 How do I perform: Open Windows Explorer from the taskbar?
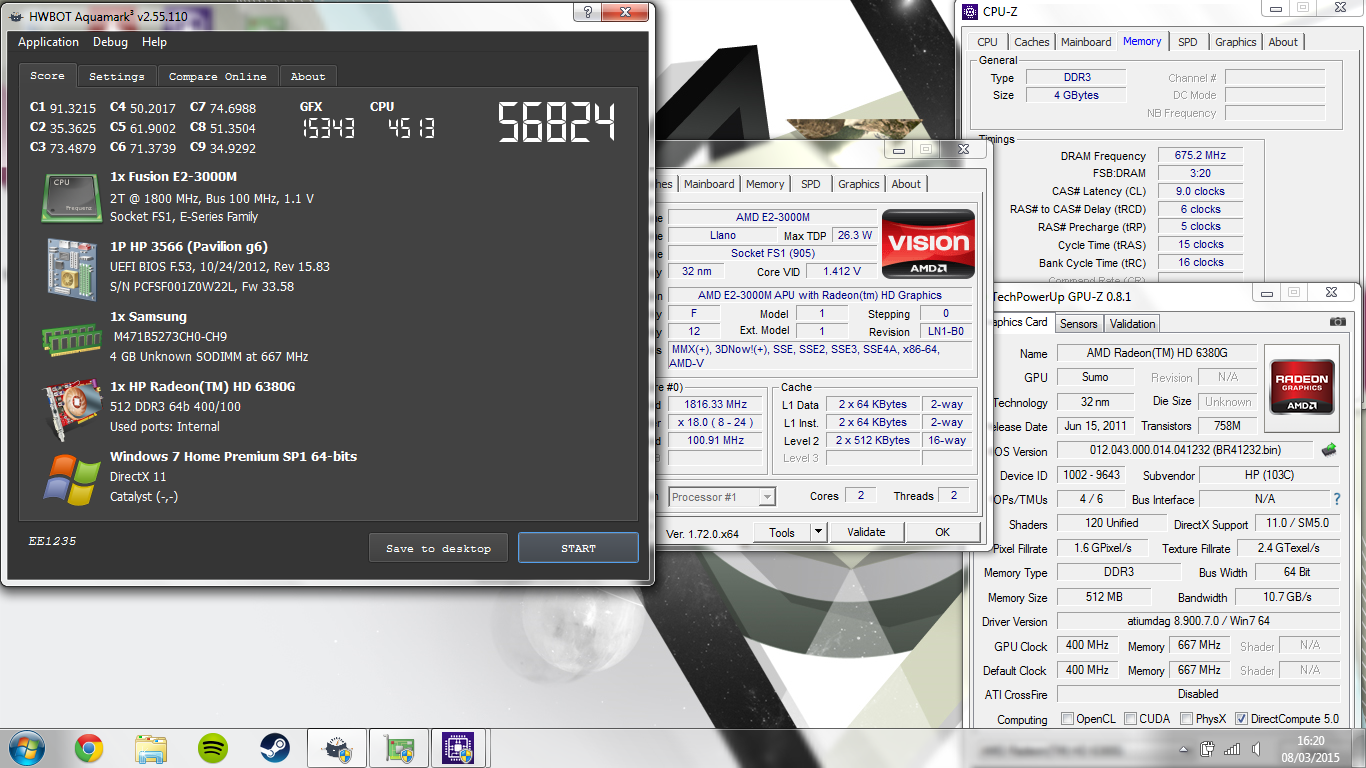(x=151, y=748)
